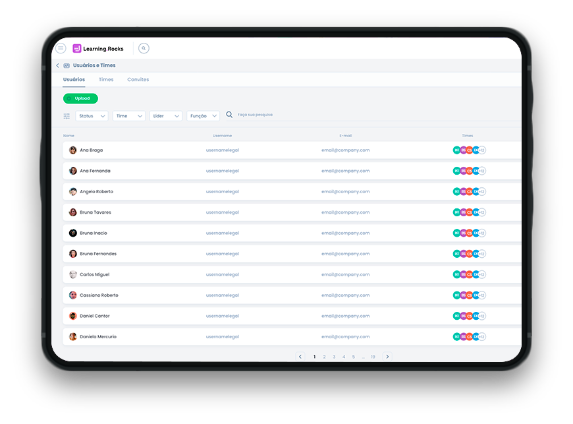Click the Learning Rocks logo

tap(98, 49)
